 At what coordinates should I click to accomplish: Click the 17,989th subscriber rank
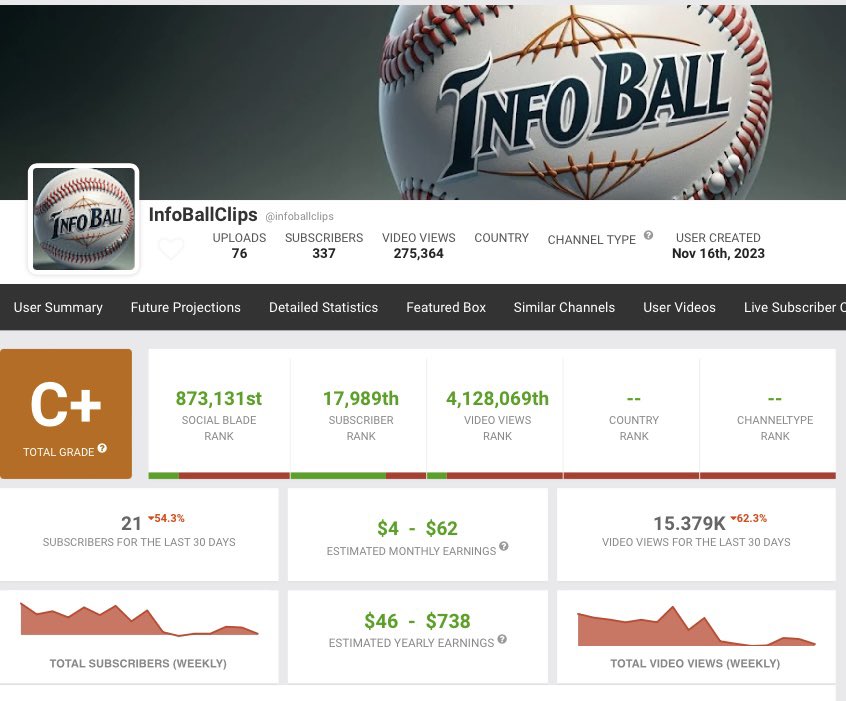pyautogui.click(x=360, y=398)
